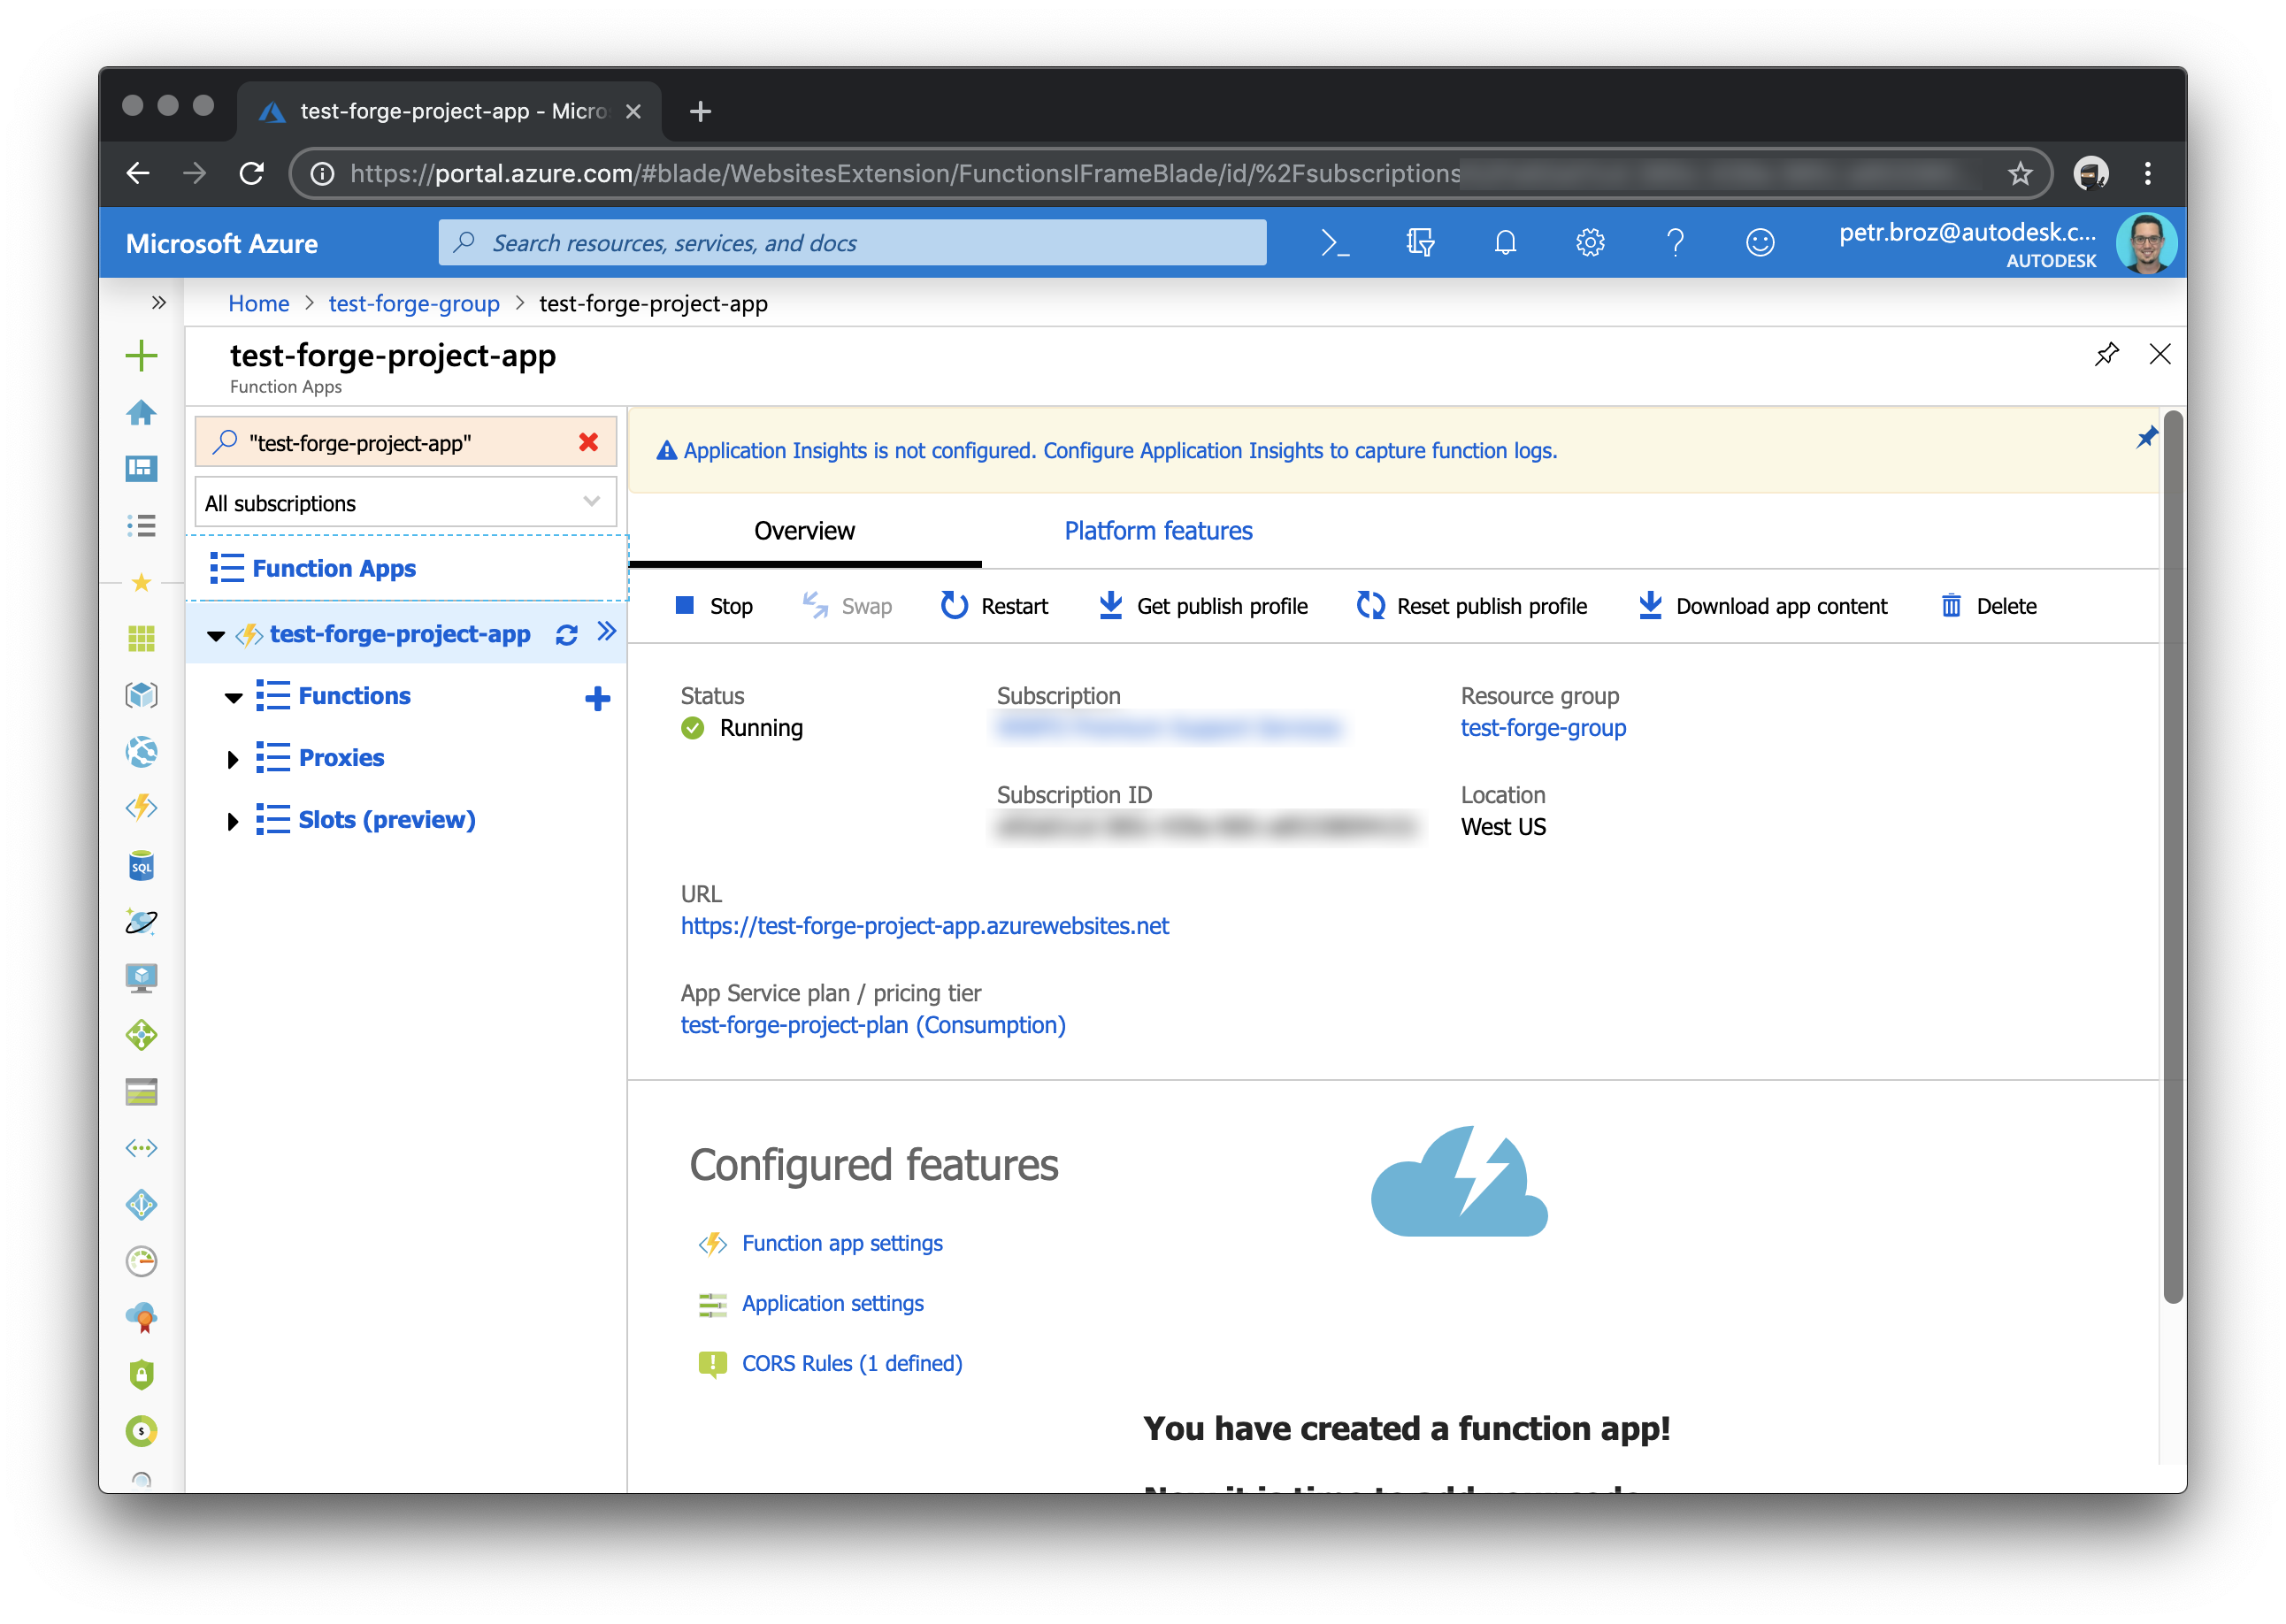Reload the page in browser
Viewport: 2286px width, 1624px height.
point(251,173)
